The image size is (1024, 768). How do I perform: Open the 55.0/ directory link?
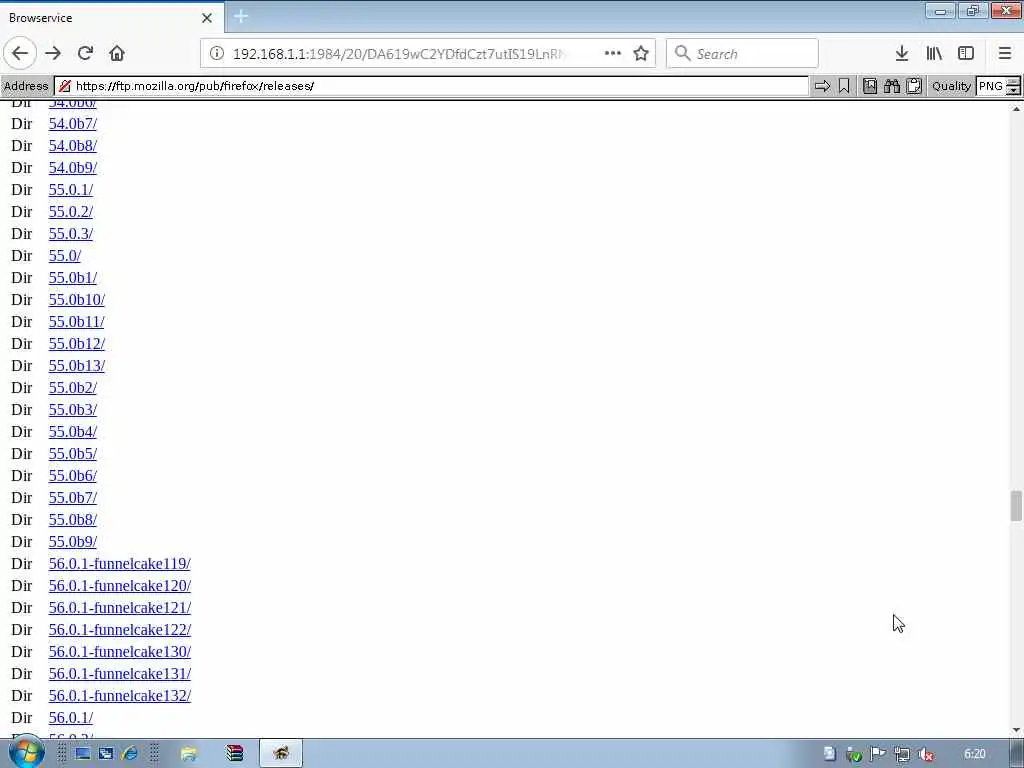click(65, 255)
